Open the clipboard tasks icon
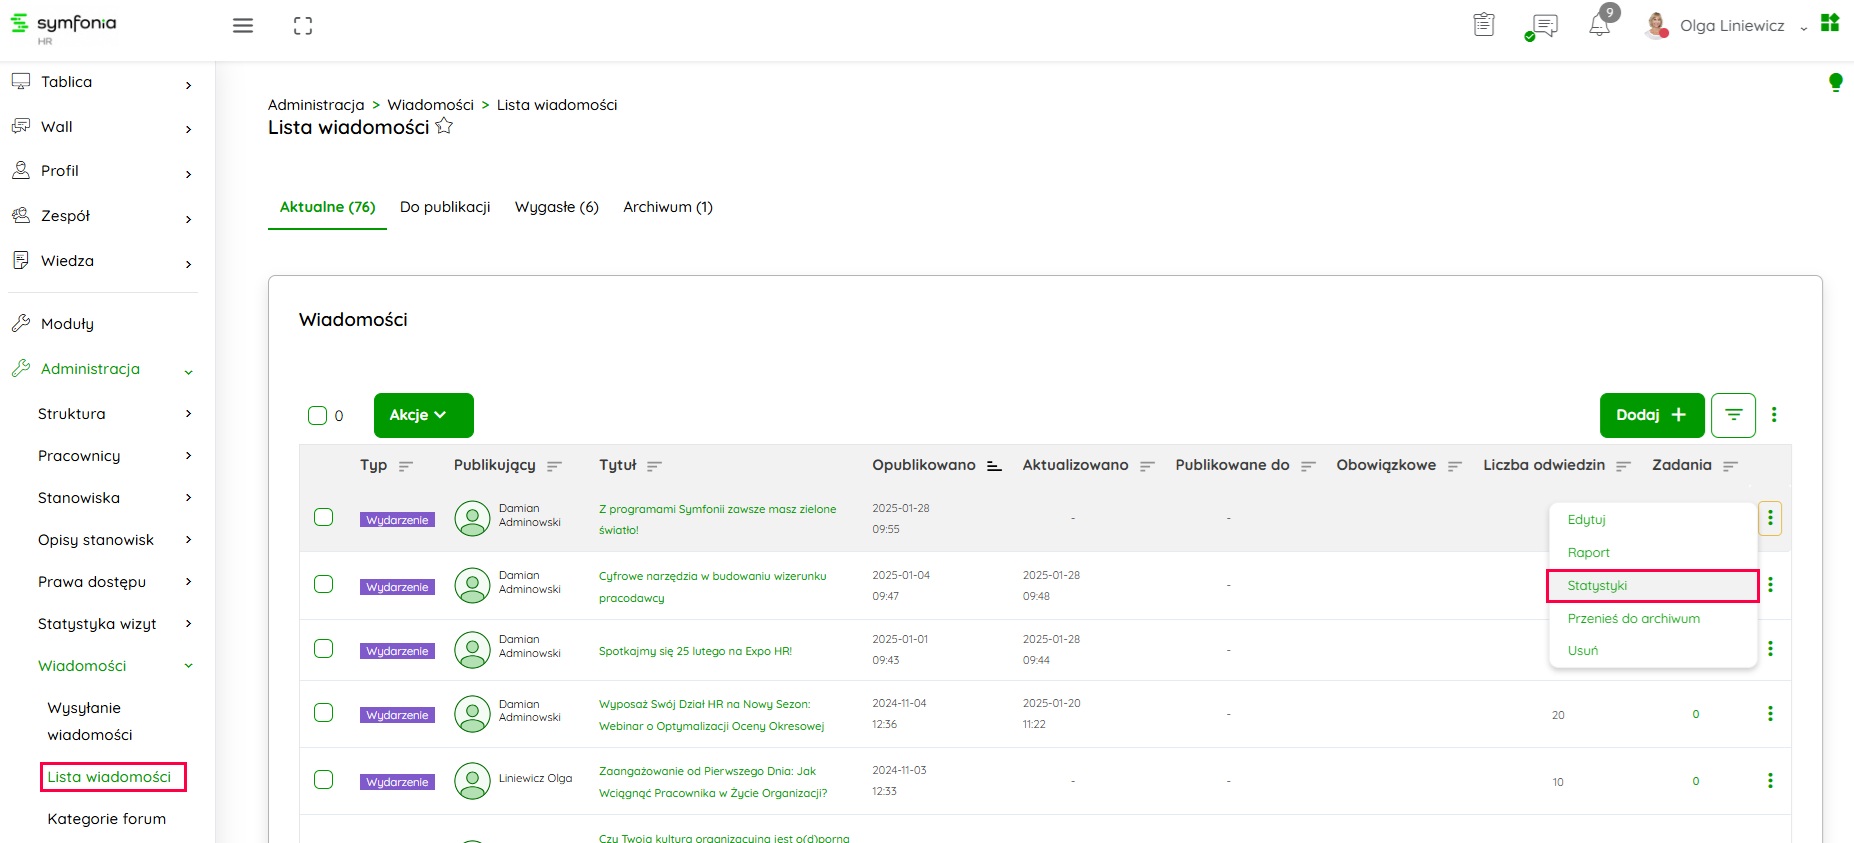 tap(1484, 25)
